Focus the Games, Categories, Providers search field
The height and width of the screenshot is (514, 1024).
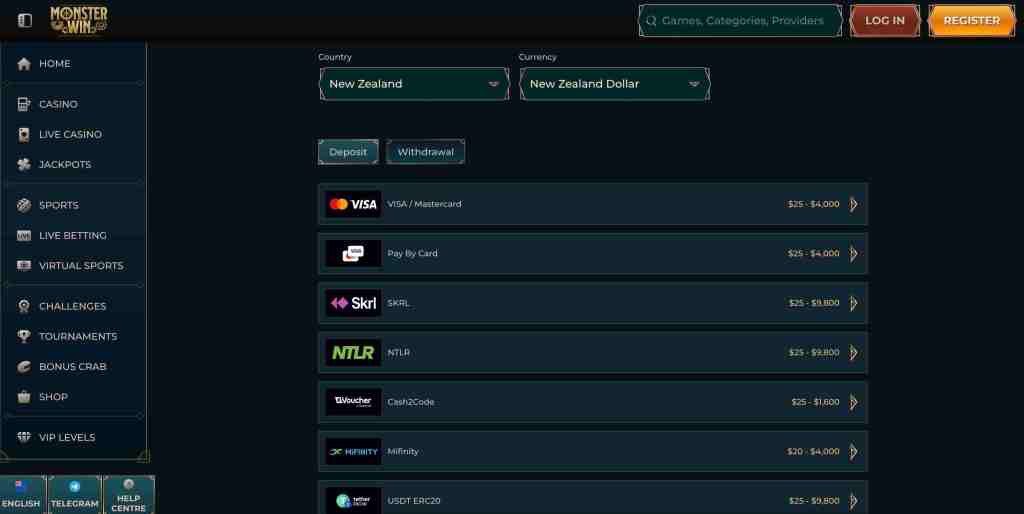pyautogui.click(x=741, y=20)
